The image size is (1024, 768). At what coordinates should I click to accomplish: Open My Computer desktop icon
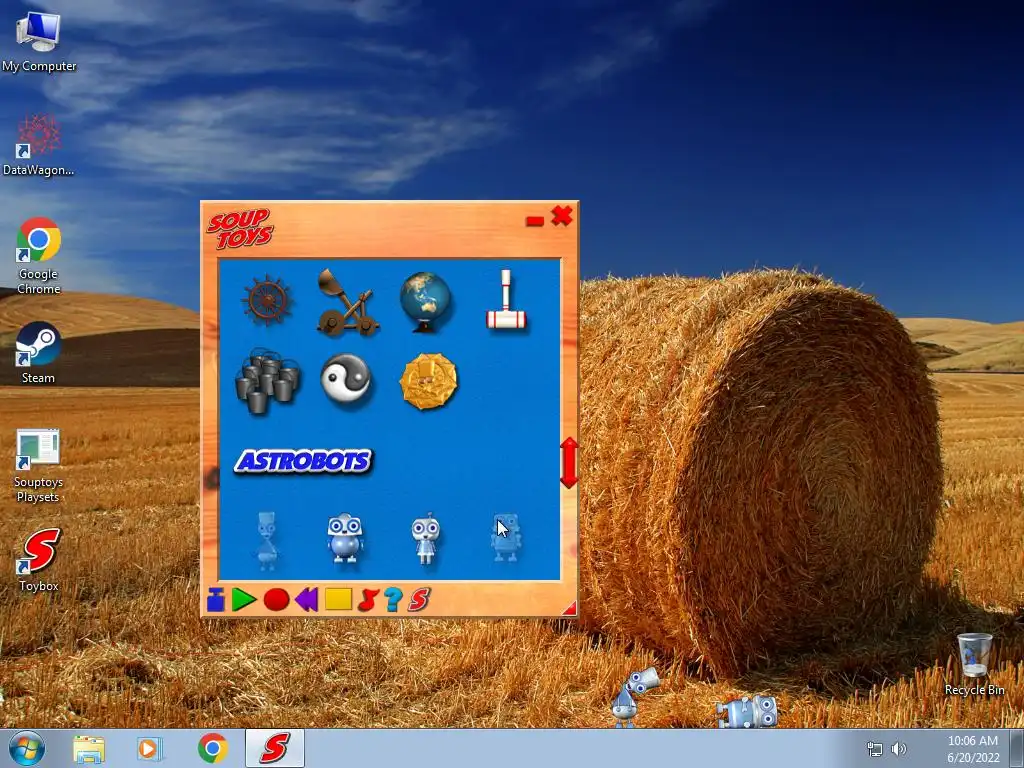(39, 41)
